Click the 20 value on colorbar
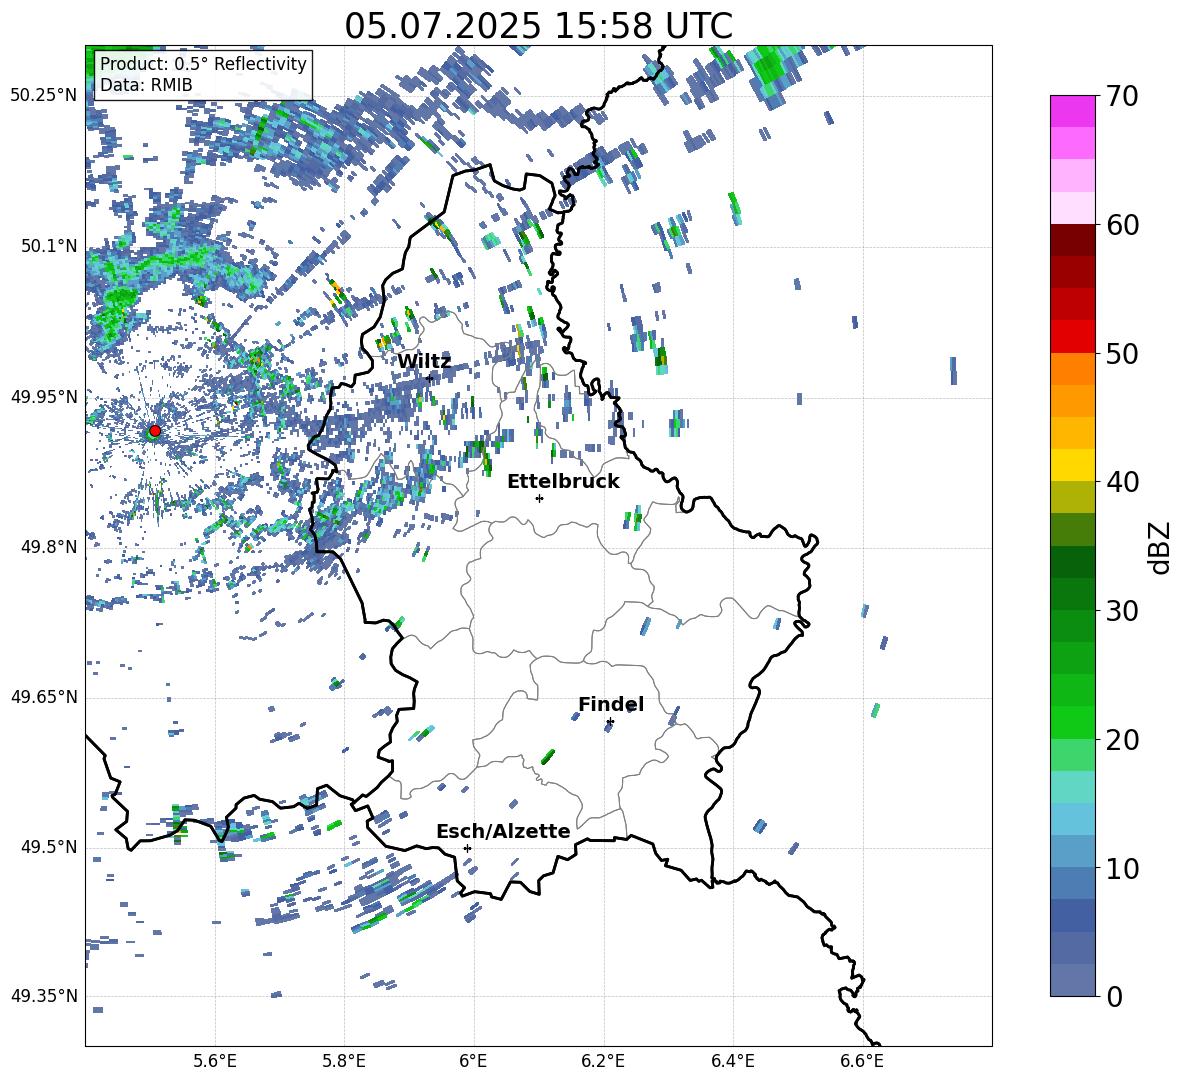 click(x=1122, y=740)
